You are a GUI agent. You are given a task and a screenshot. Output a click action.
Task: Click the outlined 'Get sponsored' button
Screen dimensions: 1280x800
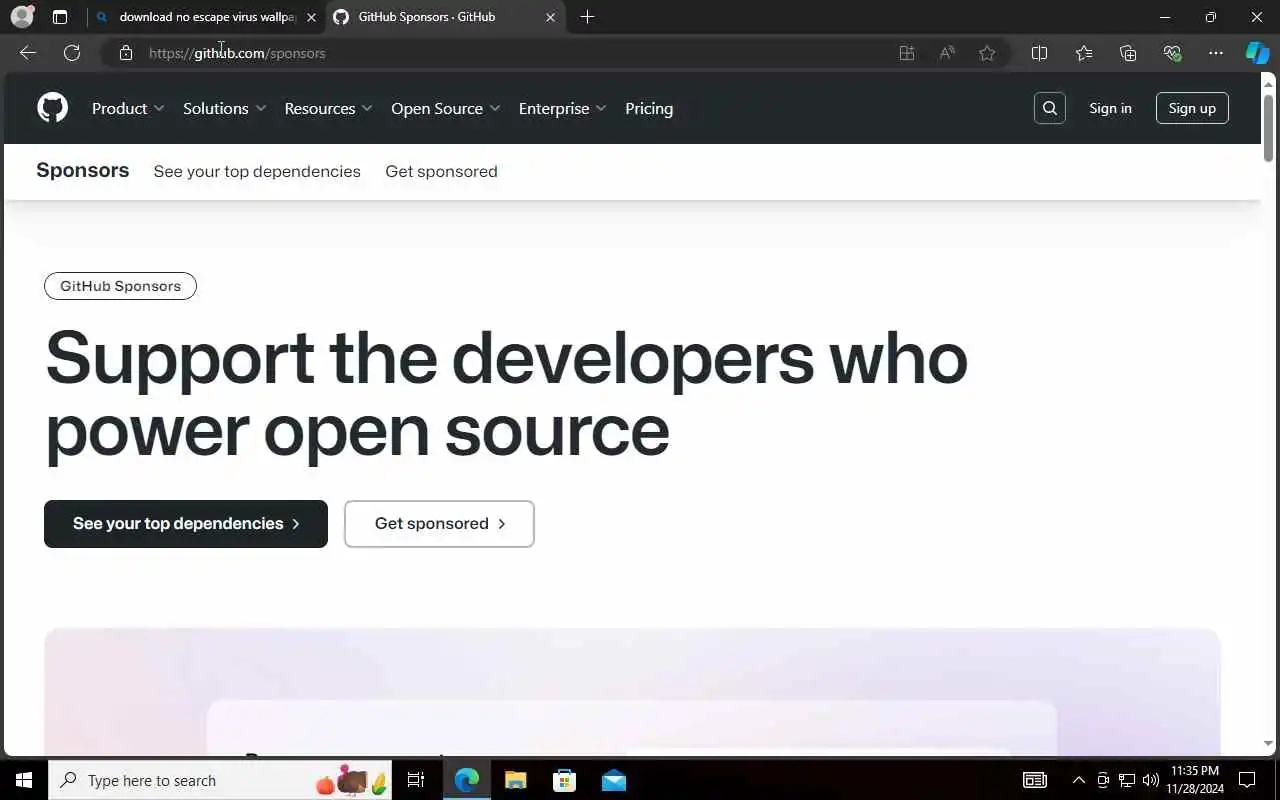tap(439, 524)
